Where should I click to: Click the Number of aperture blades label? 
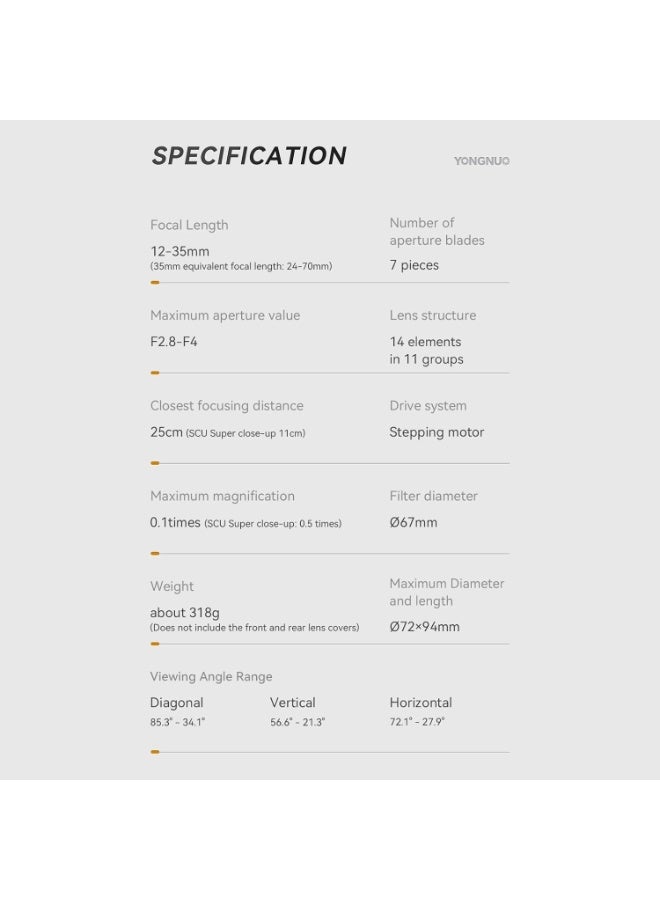coord(437,232)
